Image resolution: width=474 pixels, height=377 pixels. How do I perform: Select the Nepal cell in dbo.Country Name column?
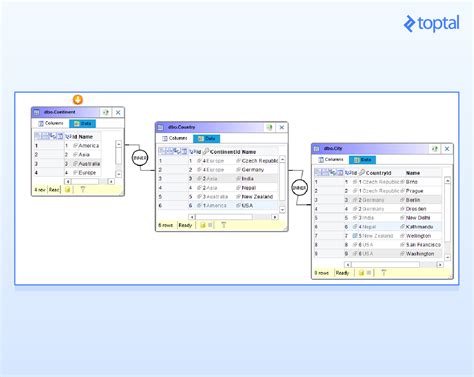257,188
